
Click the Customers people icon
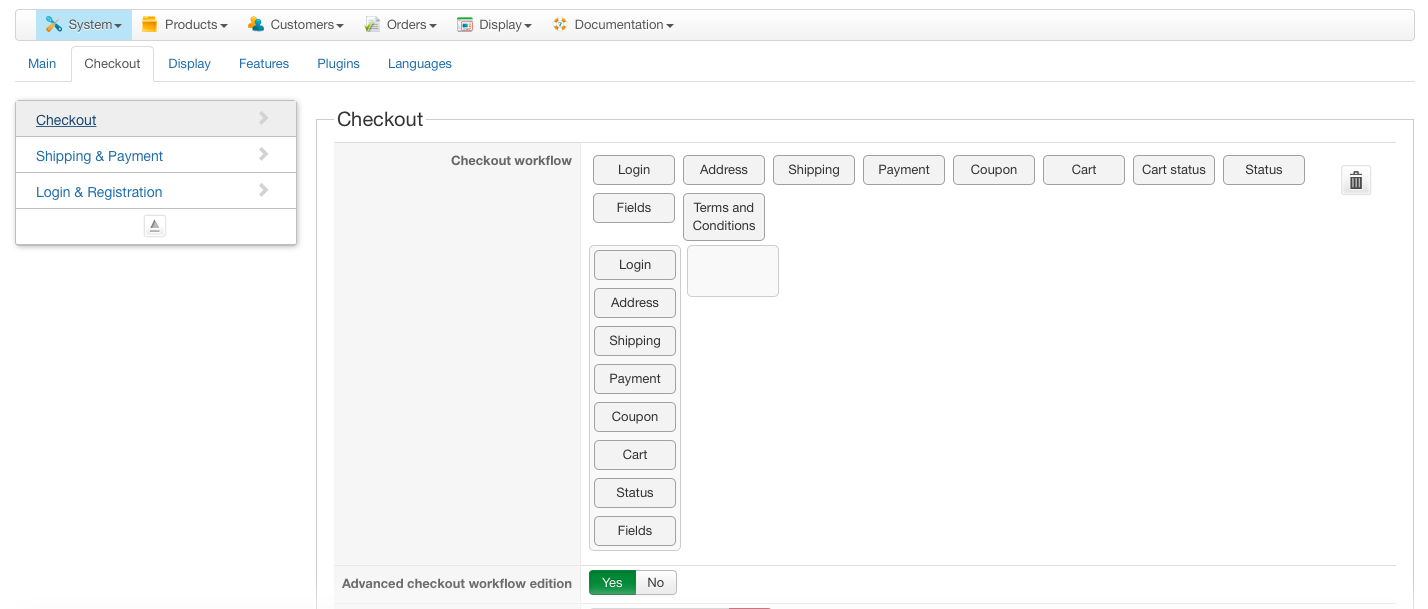coord(256,25)
